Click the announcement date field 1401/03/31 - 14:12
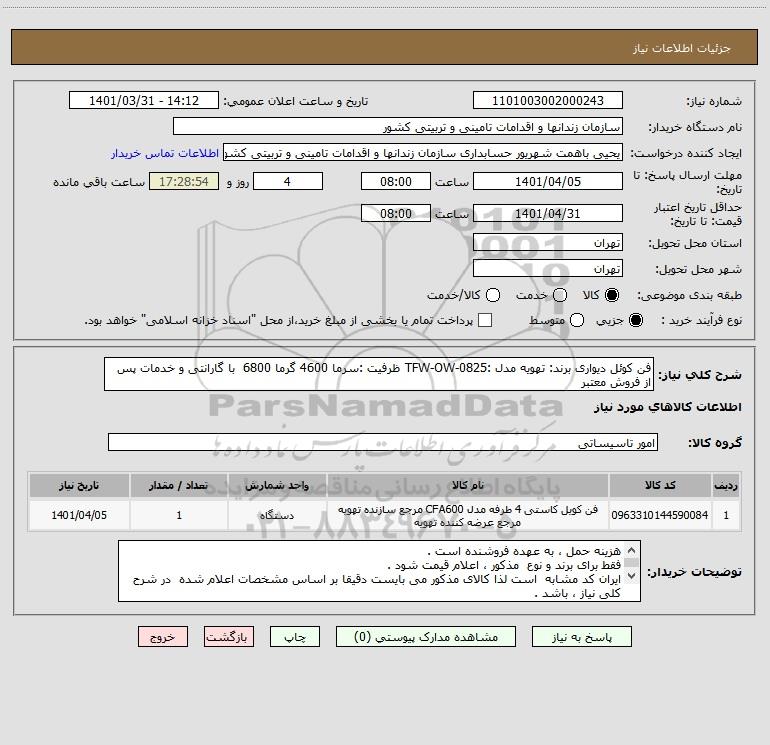The image size is (770, 745). coord(144,101)
